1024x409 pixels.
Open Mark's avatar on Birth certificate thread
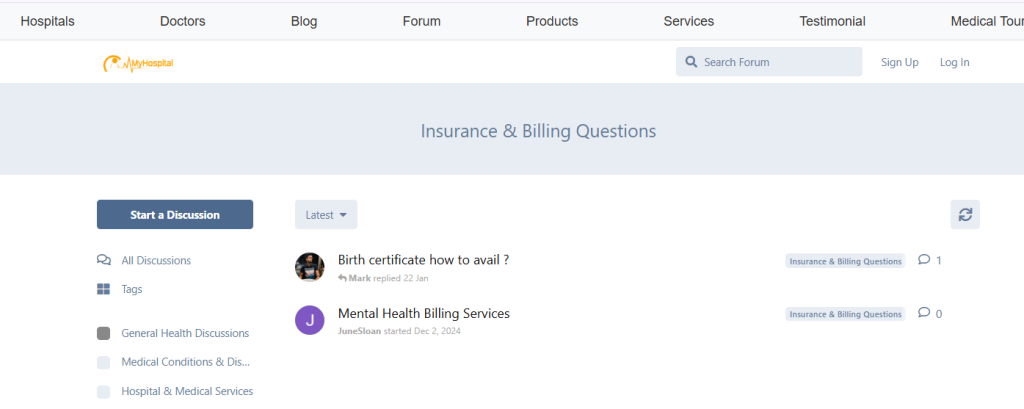coord(310,267)
